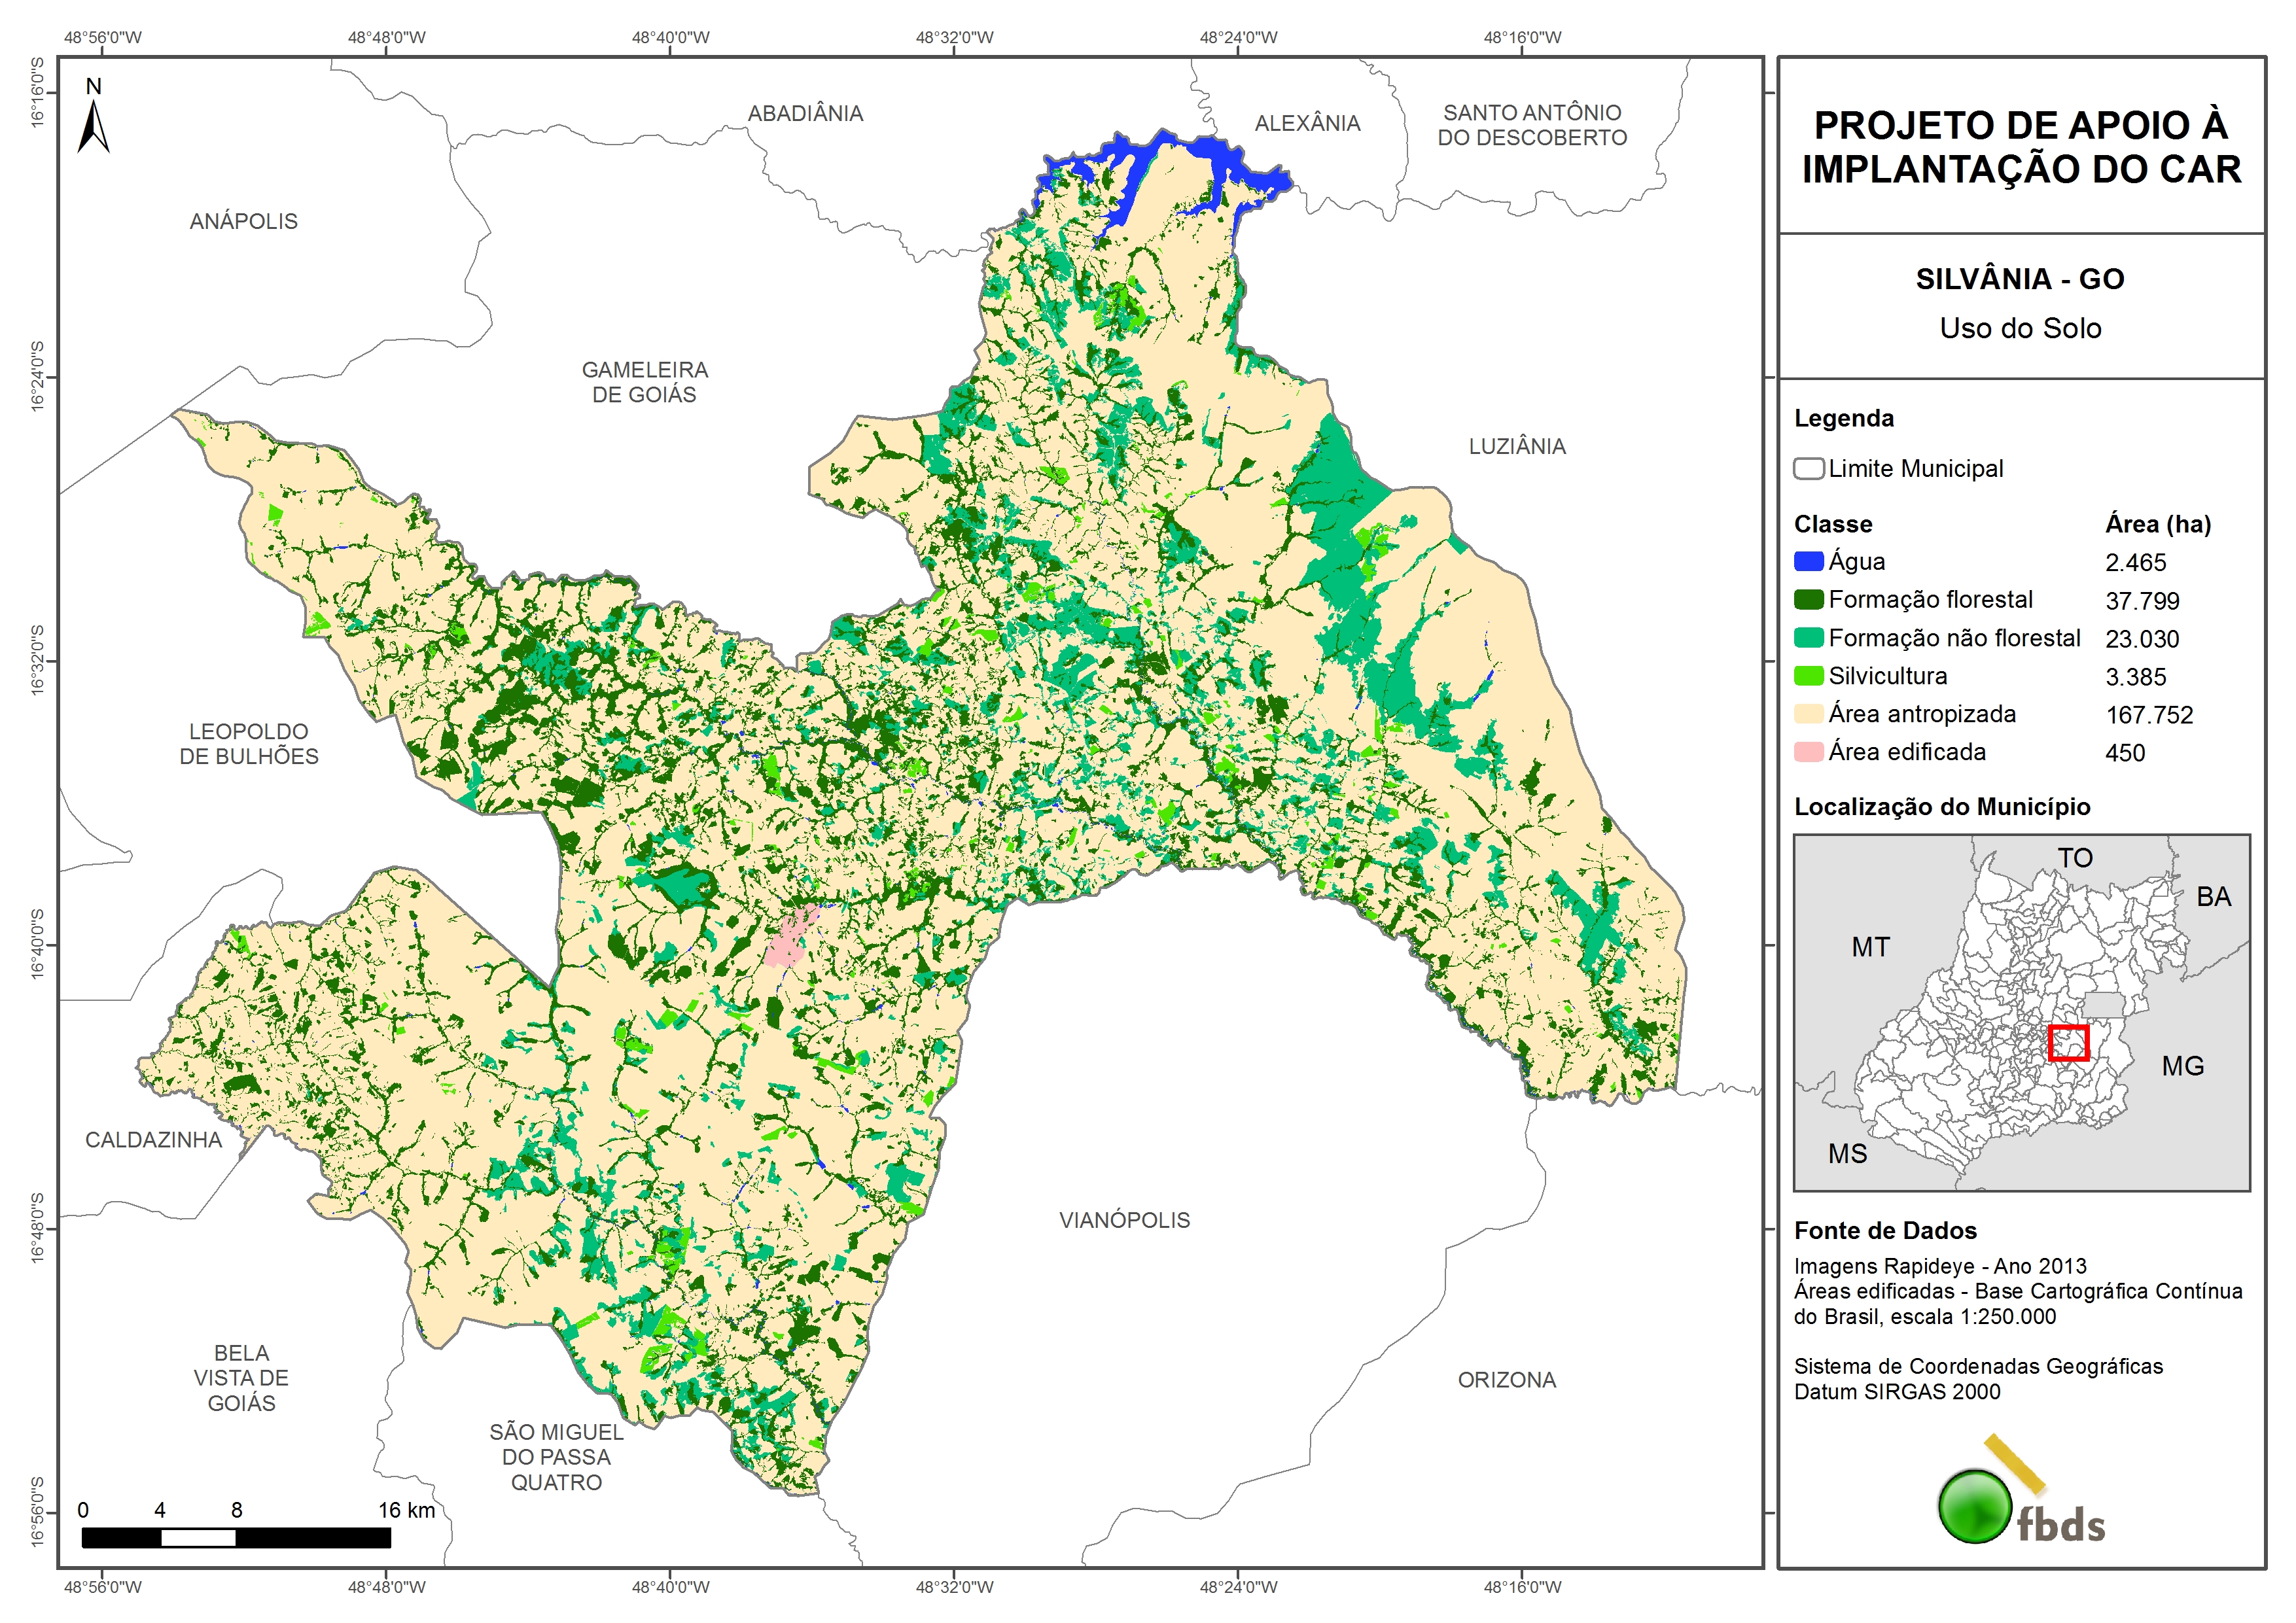Click the Água blue legend swatch
This screenshot has width=2296, height=1623.
click(x=1808, y=562)
